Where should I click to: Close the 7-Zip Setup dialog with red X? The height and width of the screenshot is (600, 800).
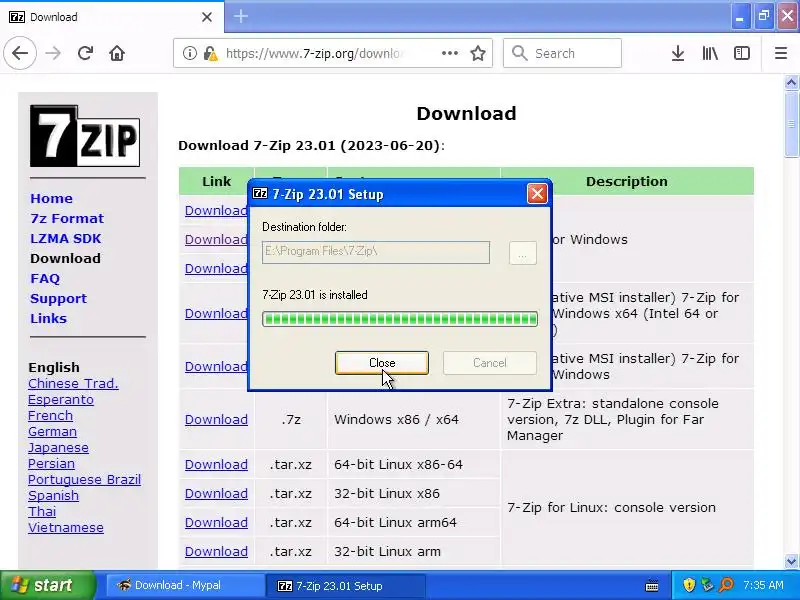click(537, 193)
